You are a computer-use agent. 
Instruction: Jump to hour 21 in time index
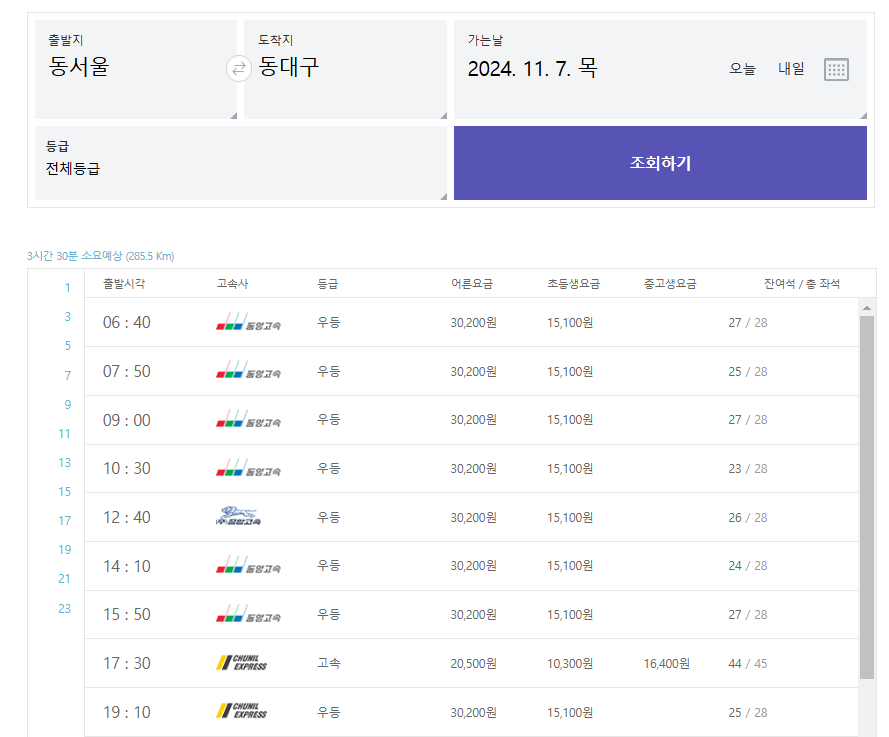(x=65, y=579)
